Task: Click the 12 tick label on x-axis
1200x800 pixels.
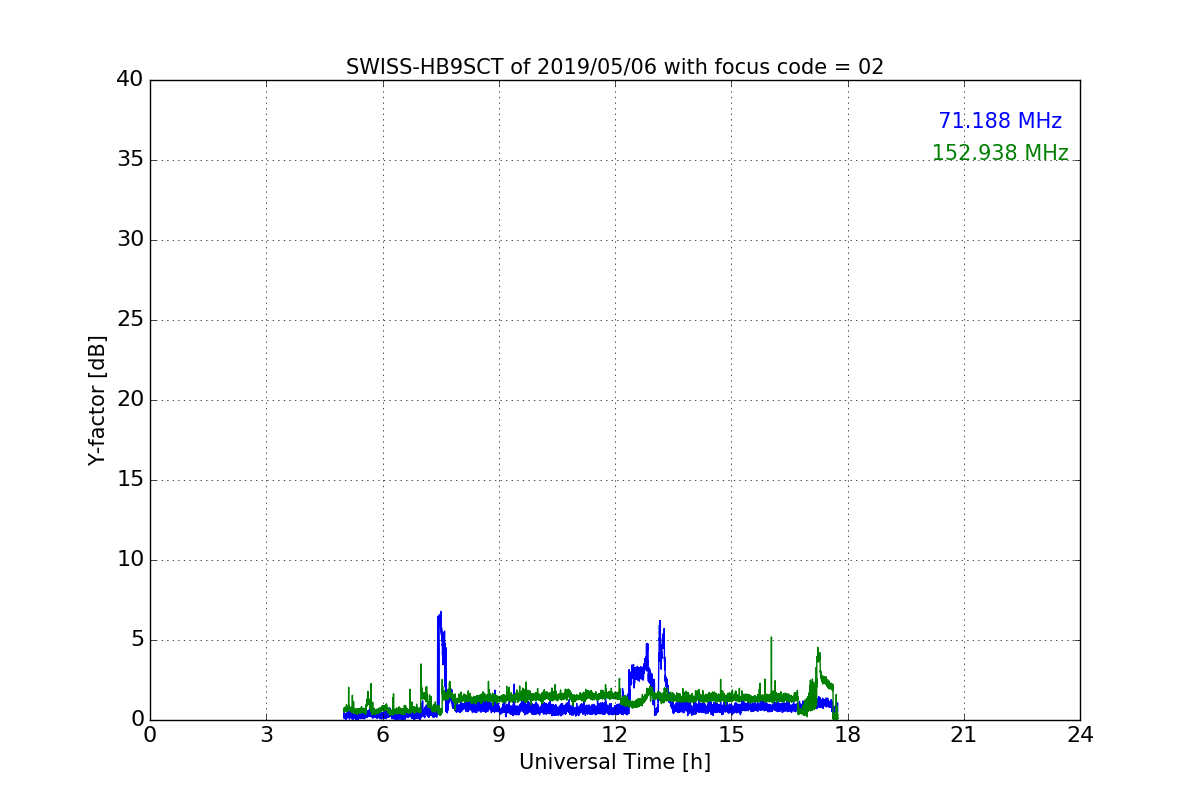Action: (615, 735)
